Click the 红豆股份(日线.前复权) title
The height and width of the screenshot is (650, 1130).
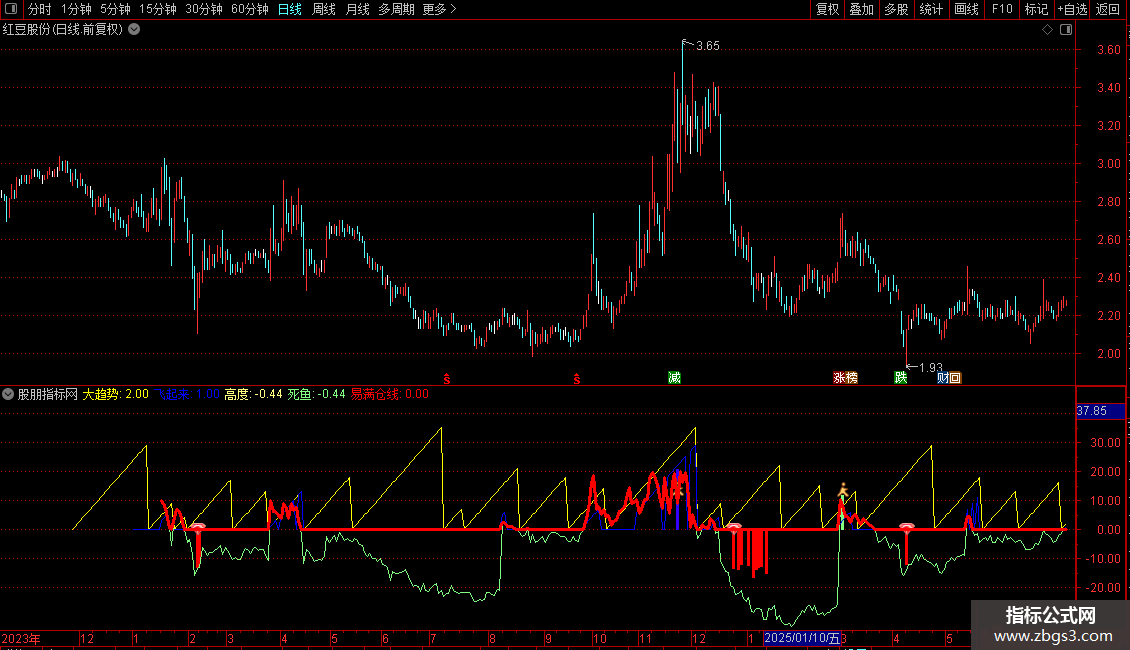(63, 30)
